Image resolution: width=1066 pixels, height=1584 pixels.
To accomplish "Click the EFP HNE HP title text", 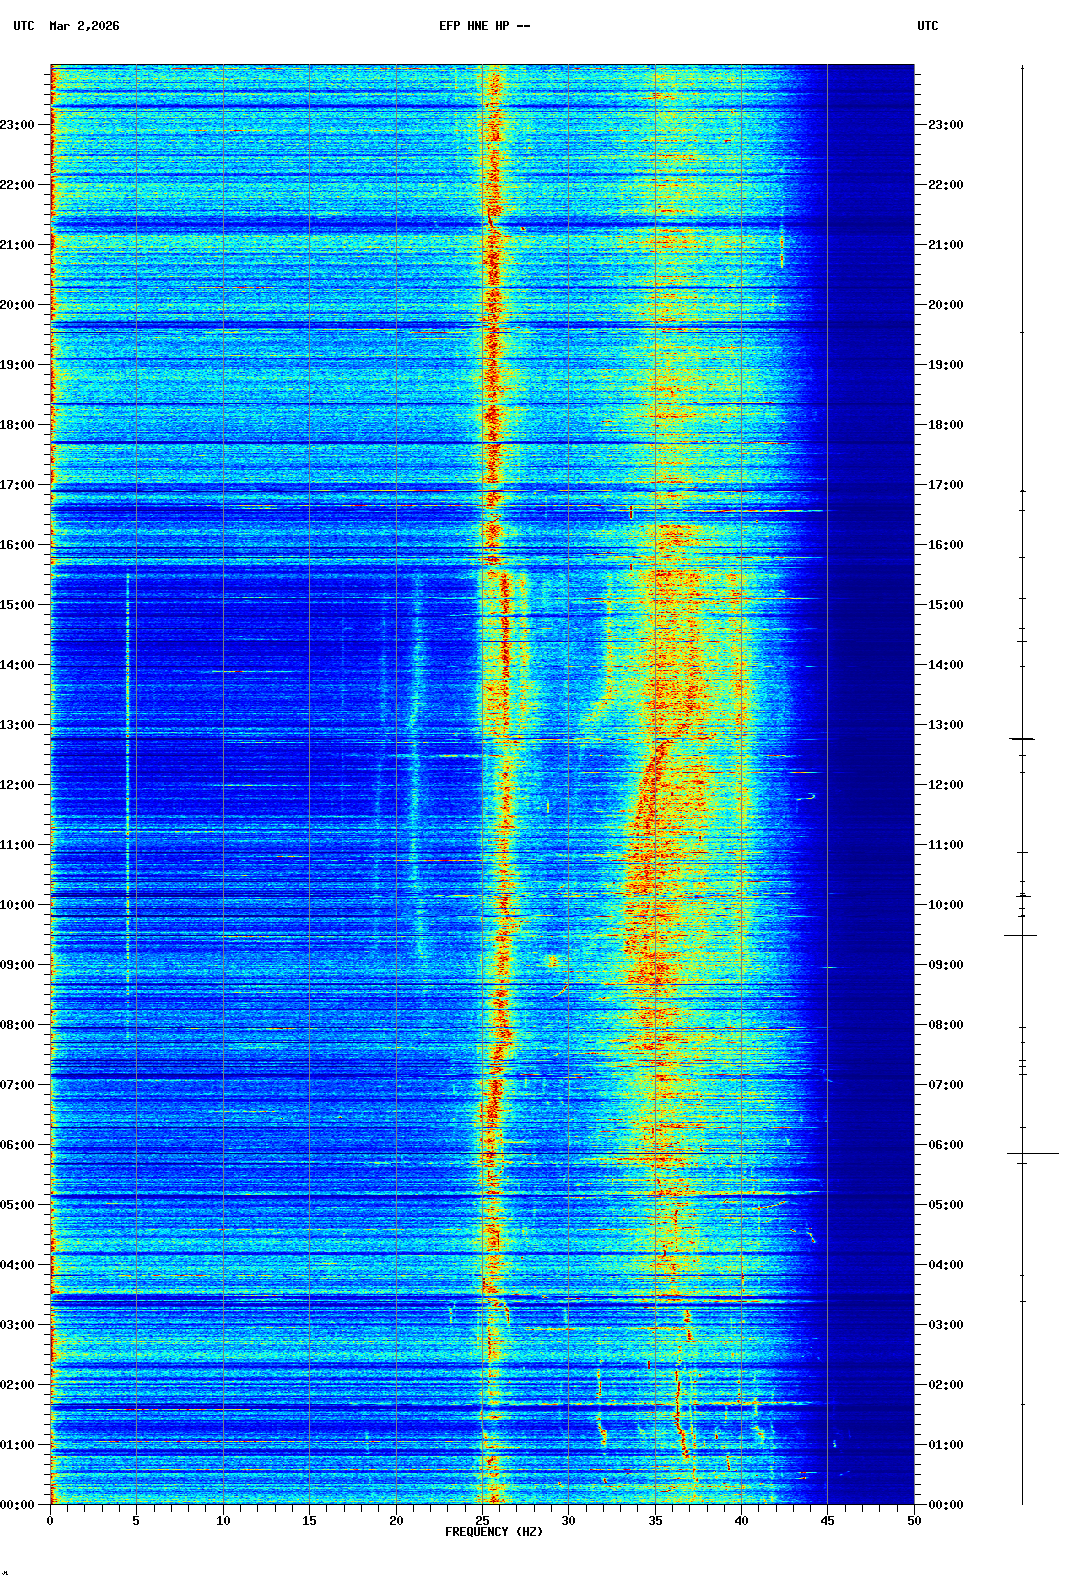I will click(x=484, y=26).
